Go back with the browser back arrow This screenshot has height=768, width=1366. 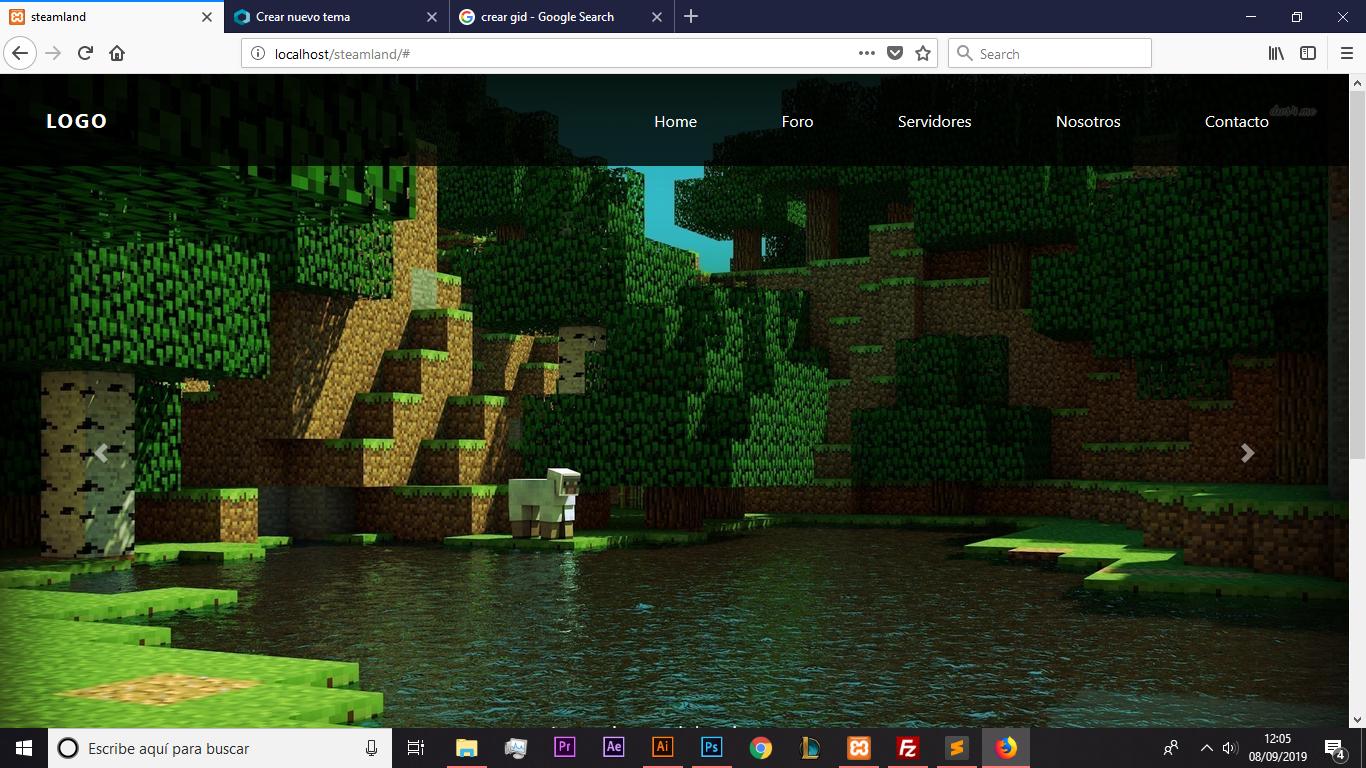pos(20,53)
